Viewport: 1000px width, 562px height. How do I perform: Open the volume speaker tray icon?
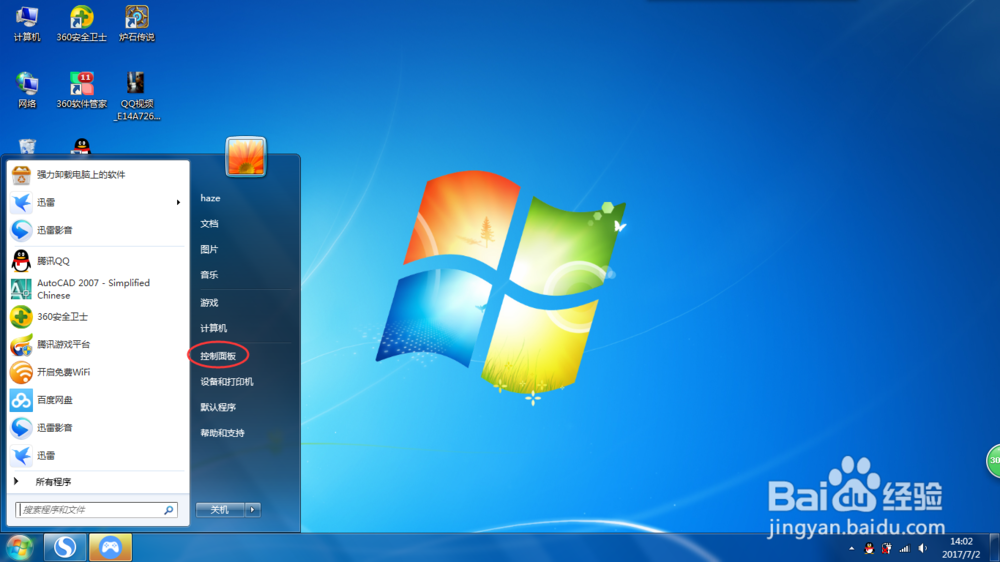pos(923,549)
